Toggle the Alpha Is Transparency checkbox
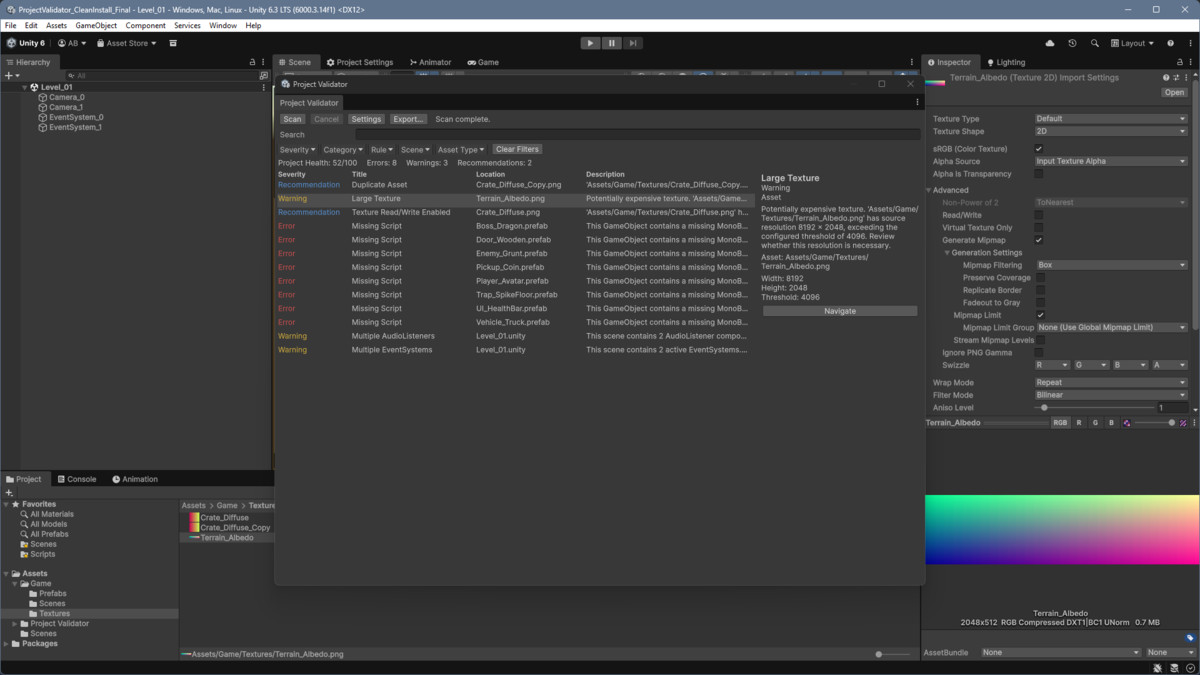1200x675 pixels. (x=1039, y=174)
